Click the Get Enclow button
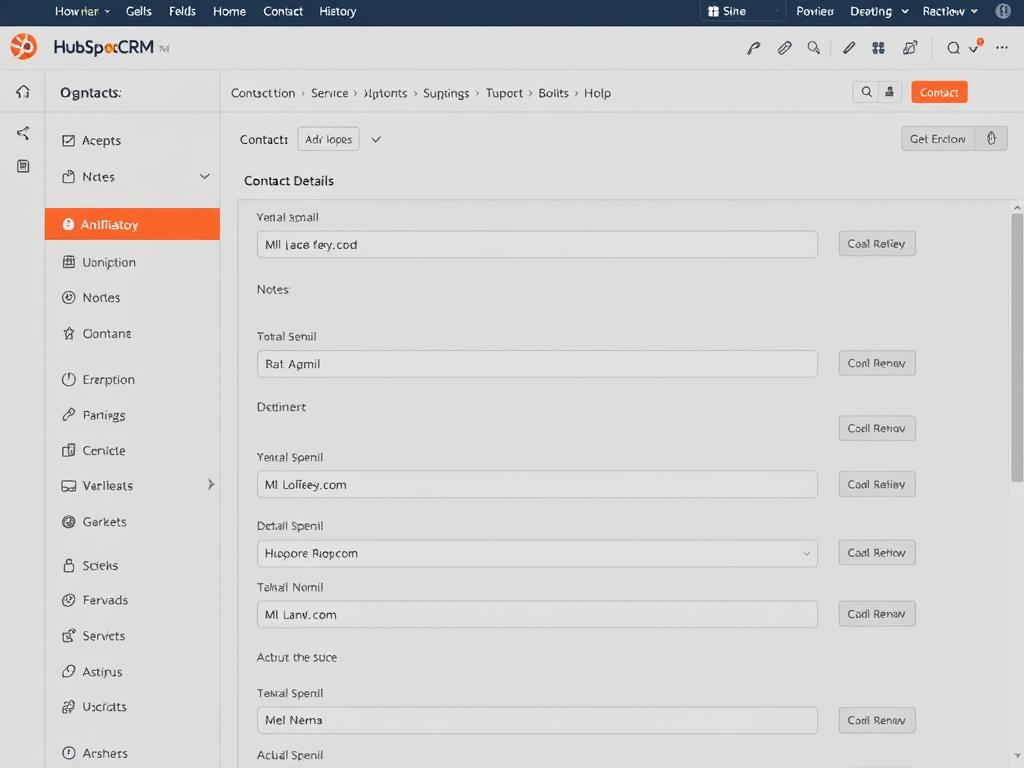The height and width of the screenshot is (768, 1024). click(937, 139)
